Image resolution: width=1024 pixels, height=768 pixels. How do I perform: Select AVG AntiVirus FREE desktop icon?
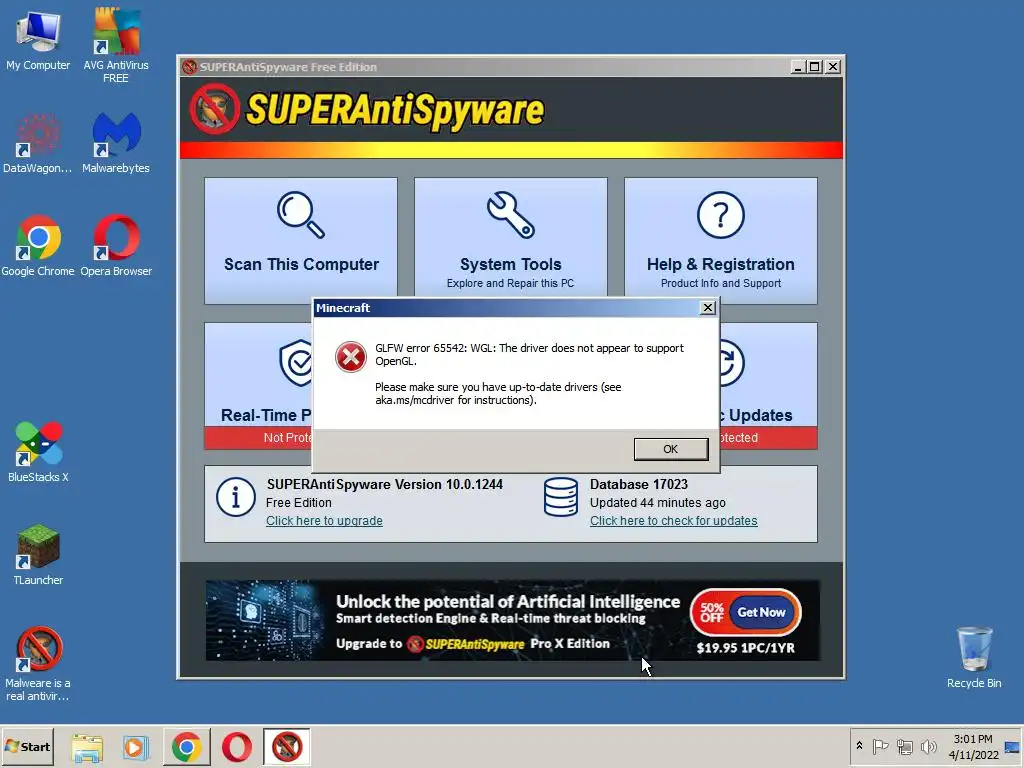click(x=116, y=44)
